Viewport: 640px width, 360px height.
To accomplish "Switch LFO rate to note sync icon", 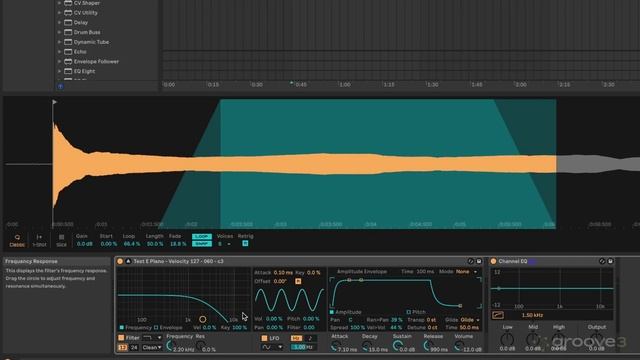I will click(x=310, y=338).
